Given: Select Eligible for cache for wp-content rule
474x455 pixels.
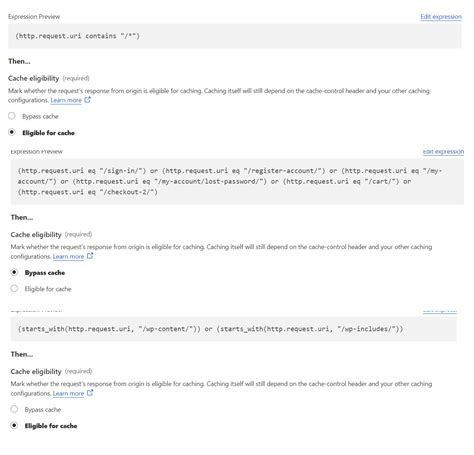Looking at the screenshot, I should (14, 425).
